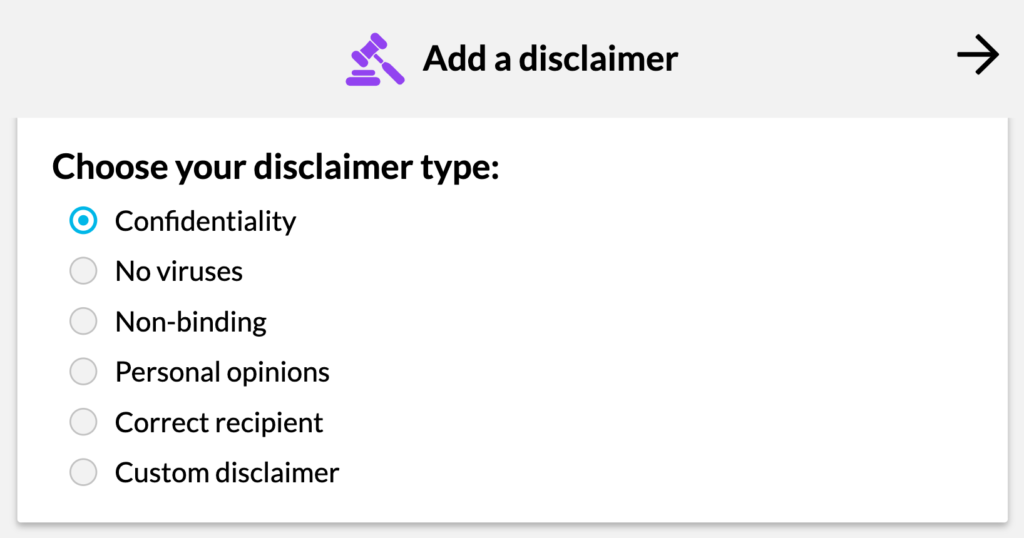The width and height of the screenshot is (1024, 538).
Task: Click the Confidentiality text label
Action: point(206,221)
